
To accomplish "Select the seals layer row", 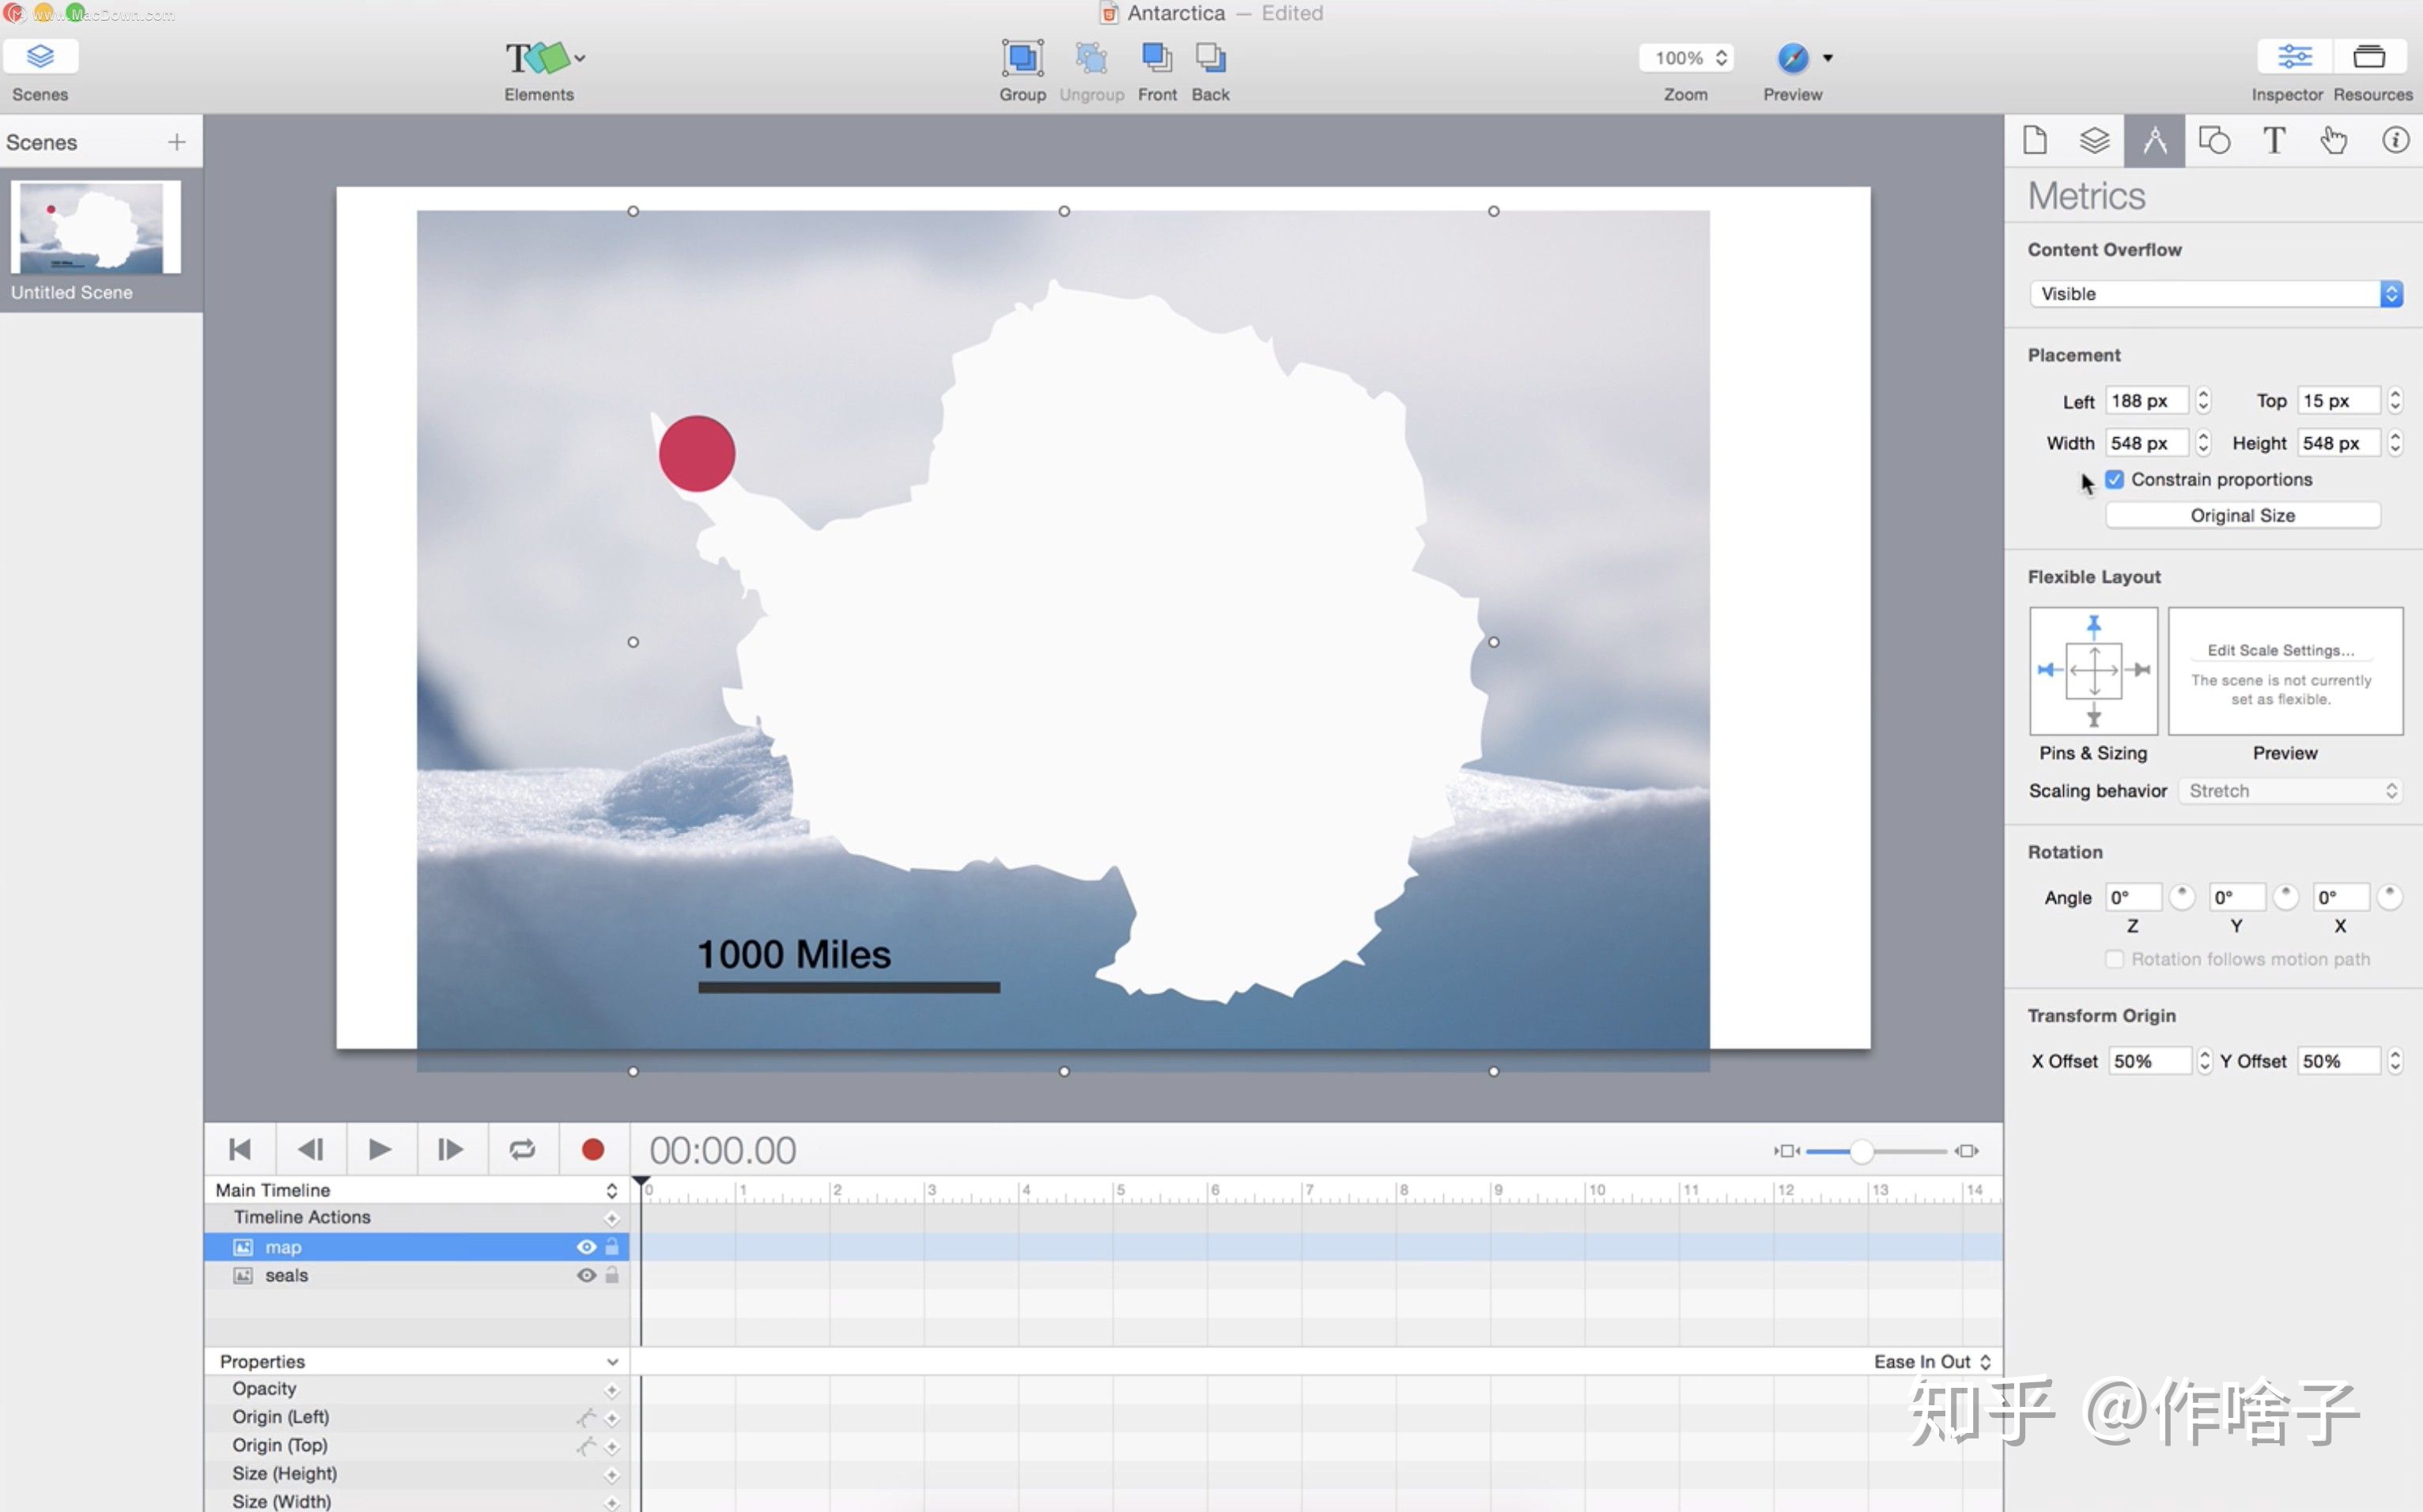I will [417, 1276].
